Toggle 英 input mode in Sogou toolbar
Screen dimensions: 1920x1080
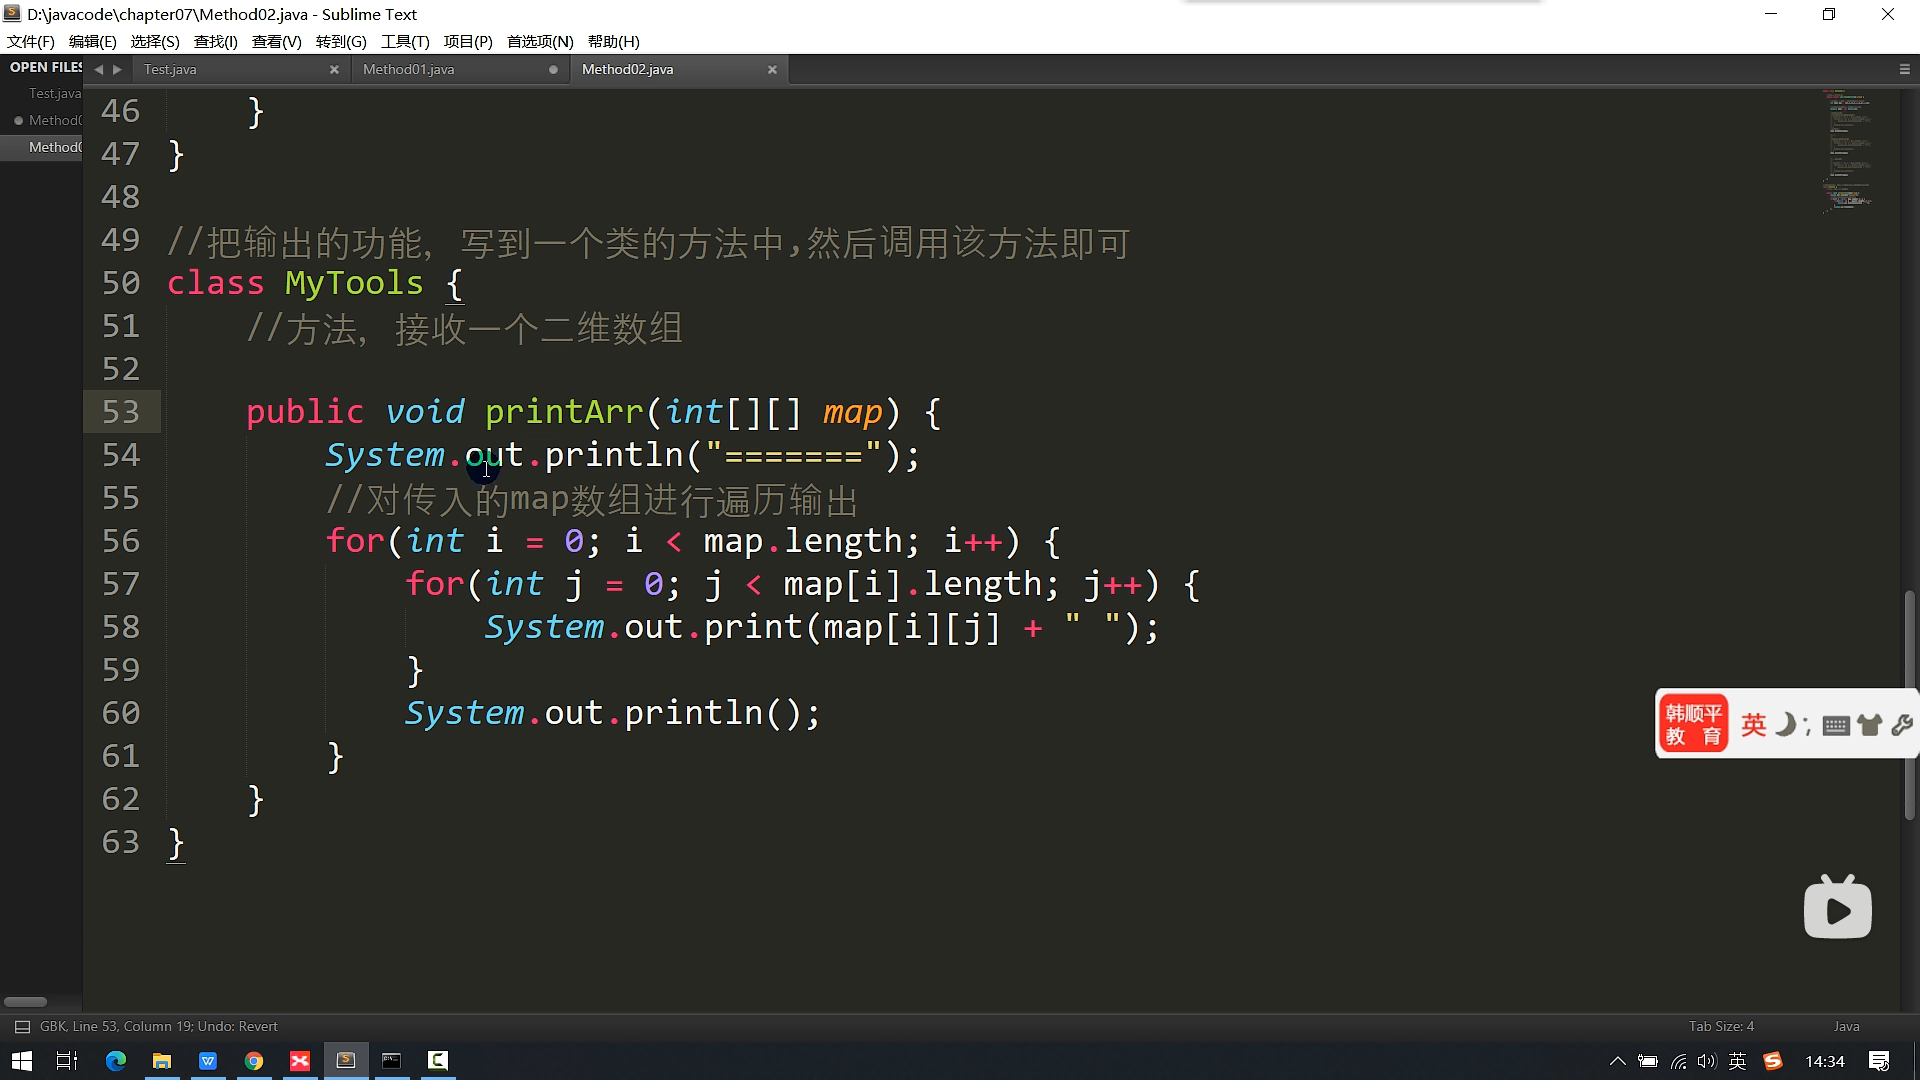pos(1753,724)
